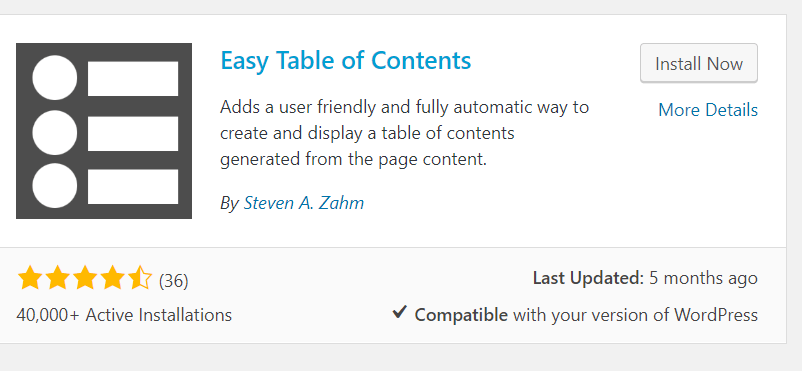802x371 pixels.
Task: Click the third gold rating star
Action: (x=85, y=278)
